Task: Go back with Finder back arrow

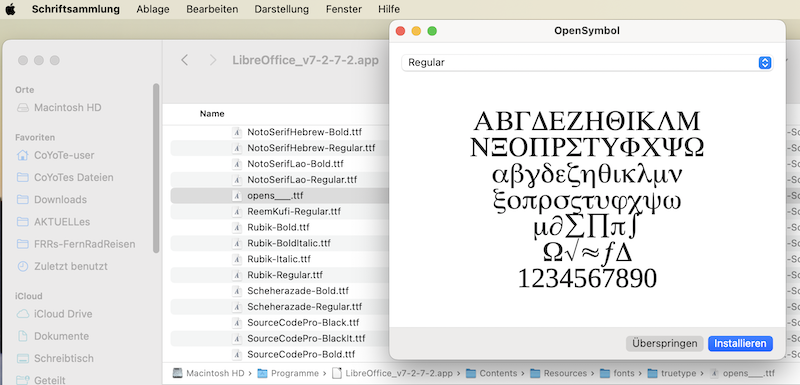Action: (185, 60)
